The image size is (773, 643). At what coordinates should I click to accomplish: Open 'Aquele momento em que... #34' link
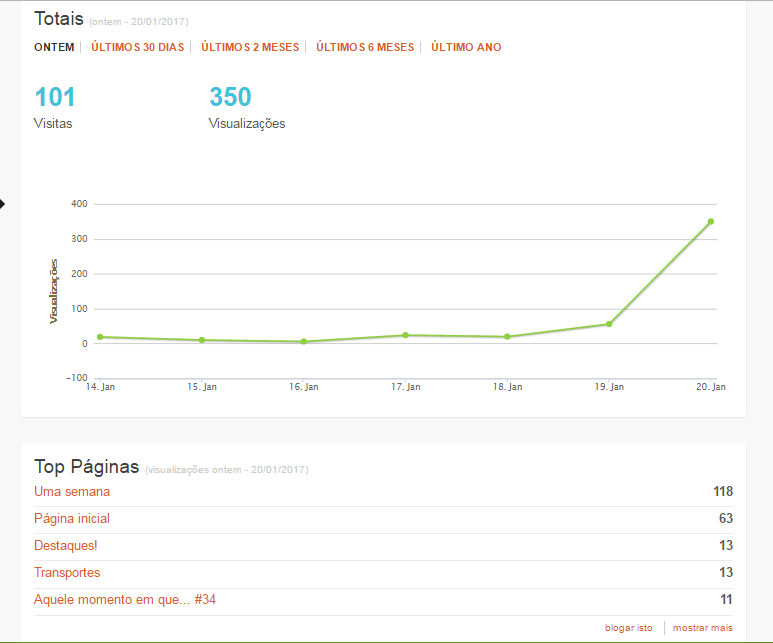coord(125,600)
